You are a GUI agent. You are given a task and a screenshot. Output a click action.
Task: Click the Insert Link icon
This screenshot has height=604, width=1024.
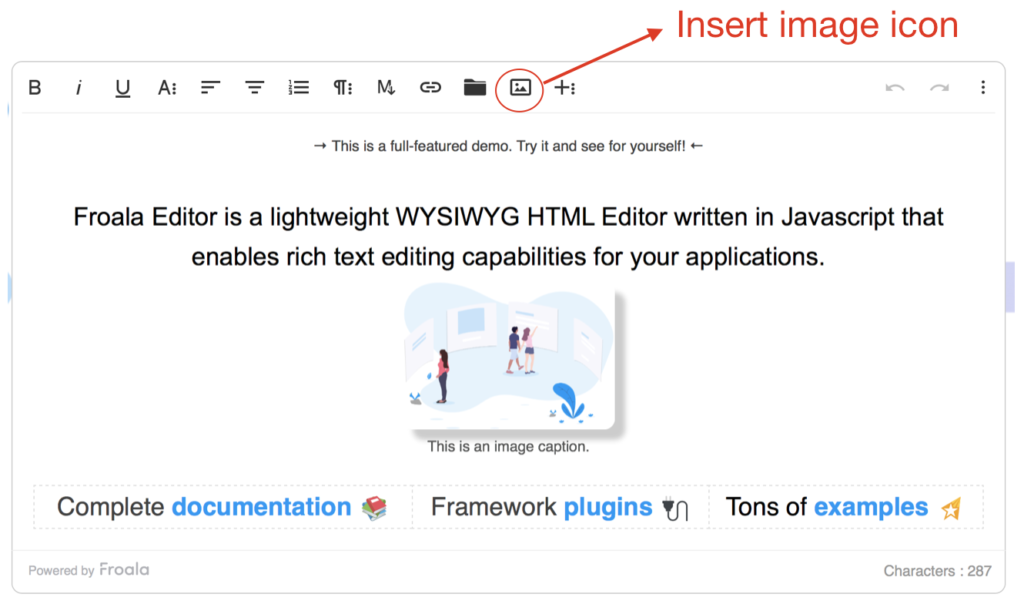(430, 87)
